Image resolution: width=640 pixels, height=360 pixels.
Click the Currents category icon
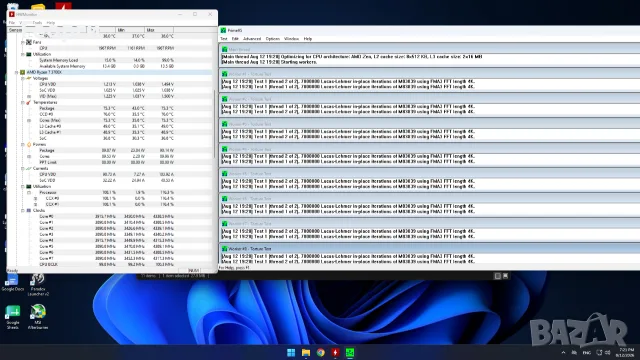[29, 168]
